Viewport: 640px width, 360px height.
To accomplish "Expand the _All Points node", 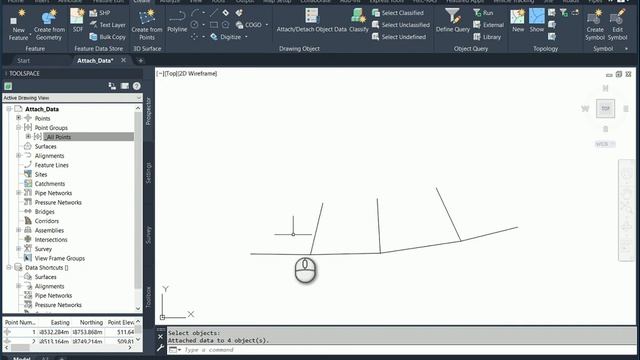I will coord(28,136).
